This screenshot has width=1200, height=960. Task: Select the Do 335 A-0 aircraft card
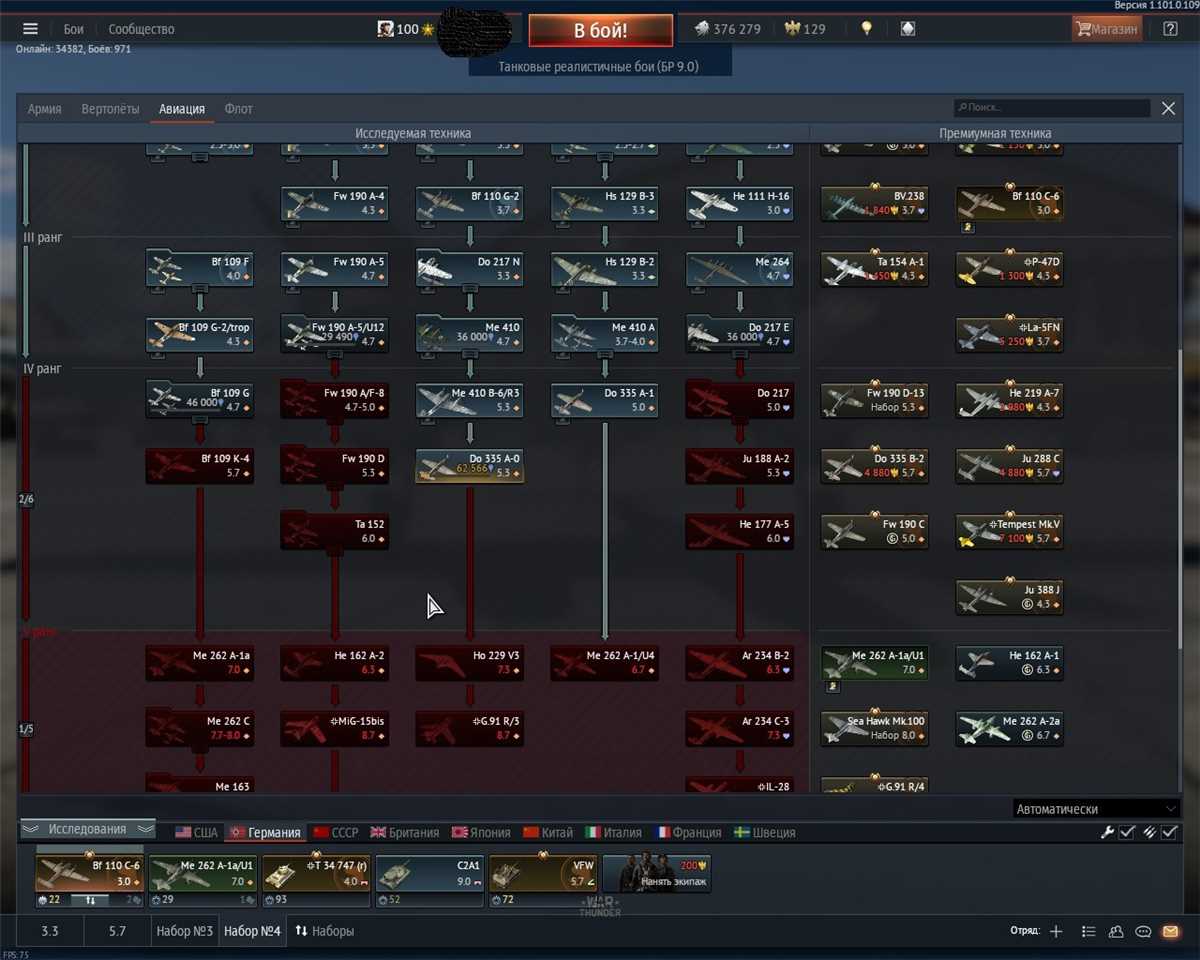coord(470,466)
